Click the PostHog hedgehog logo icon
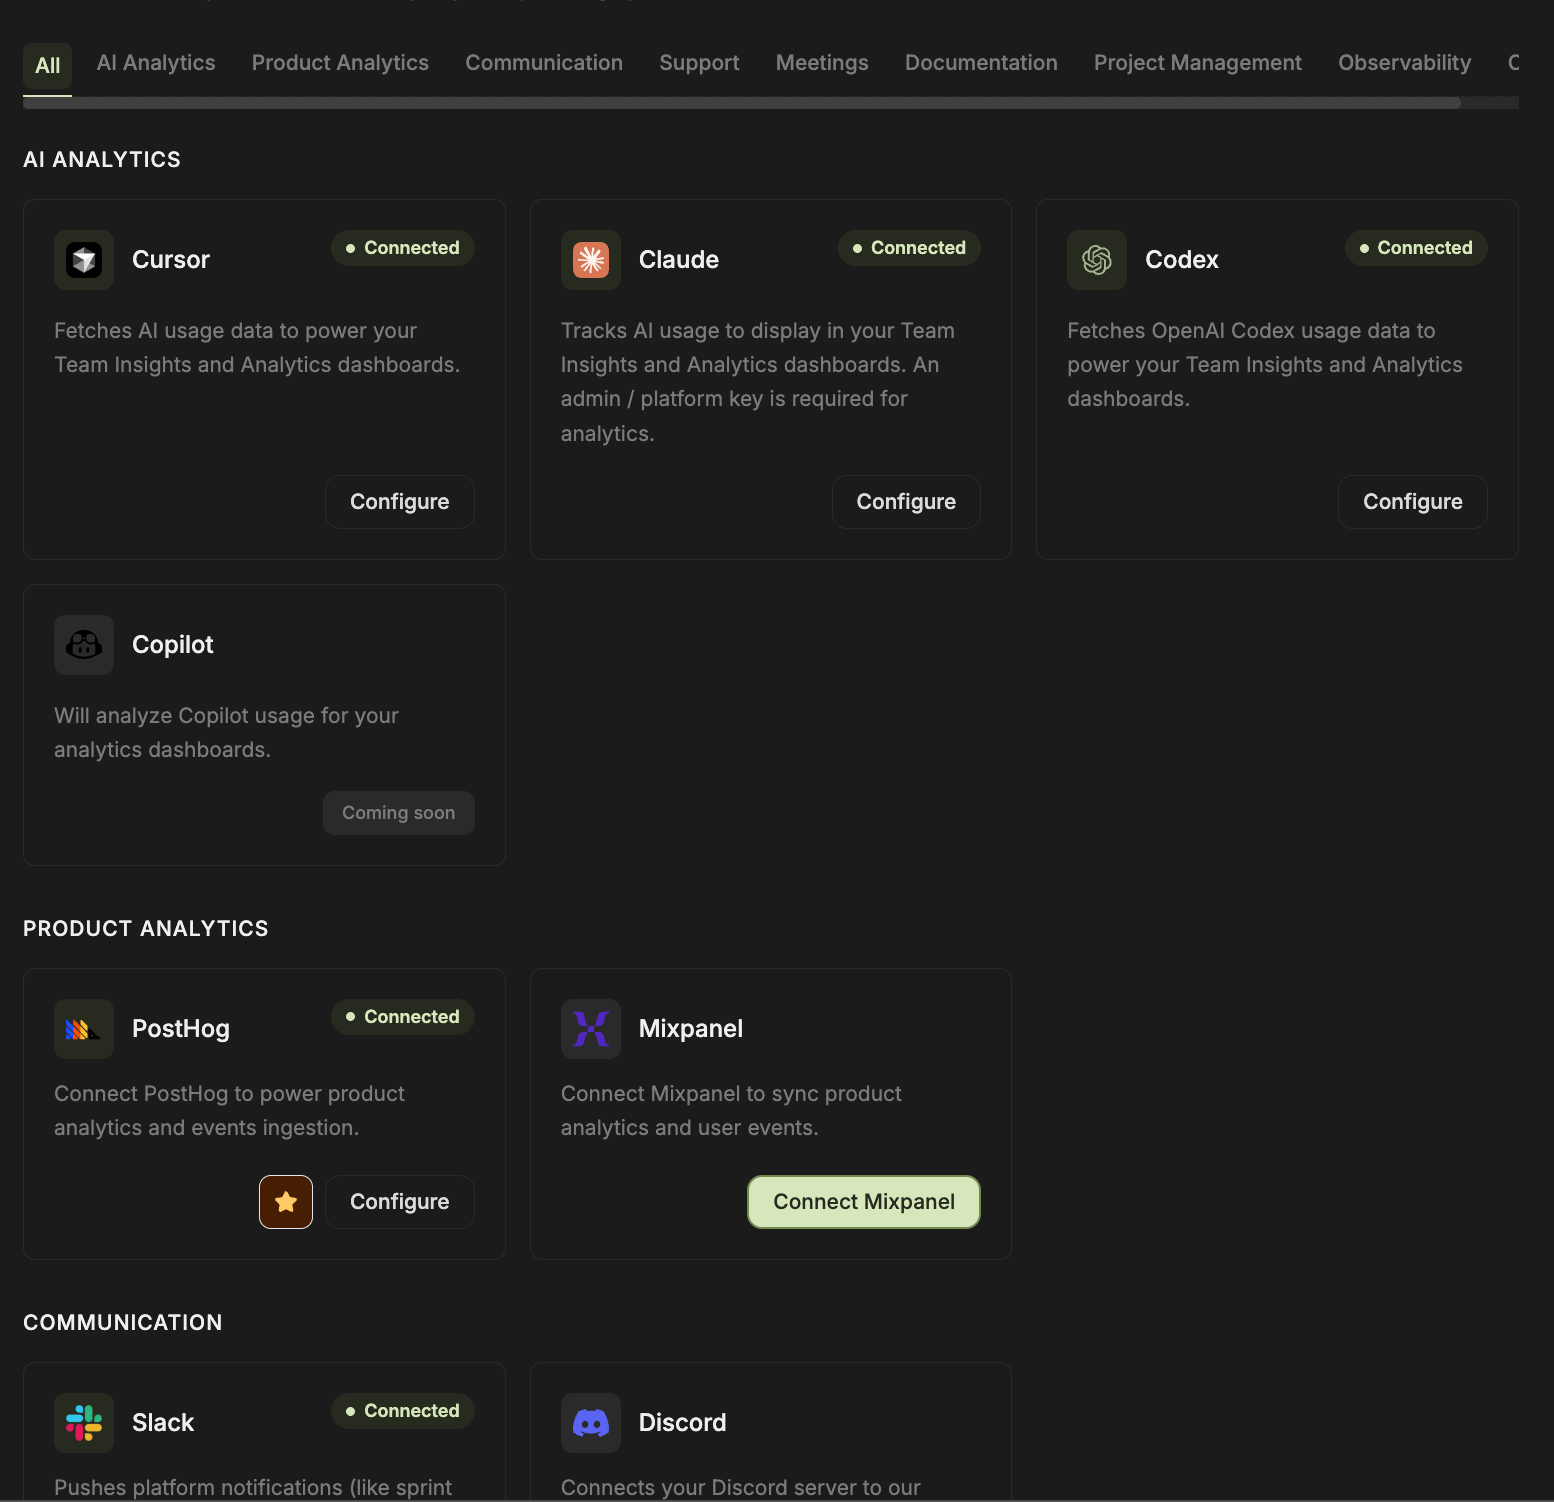The width and height of the screenshot is (1554, 1502). (x=84, y=1029)
